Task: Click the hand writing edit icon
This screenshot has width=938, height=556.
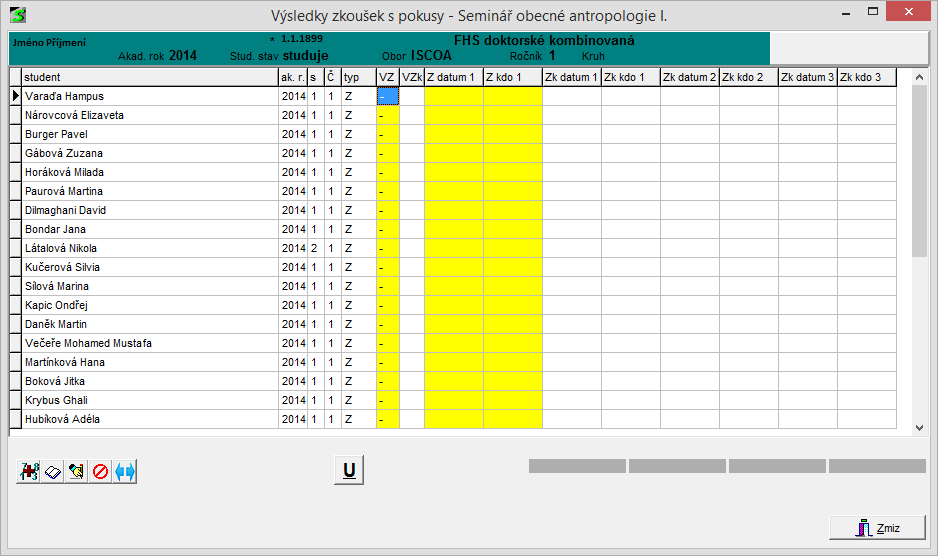Action: pos(76,471)
